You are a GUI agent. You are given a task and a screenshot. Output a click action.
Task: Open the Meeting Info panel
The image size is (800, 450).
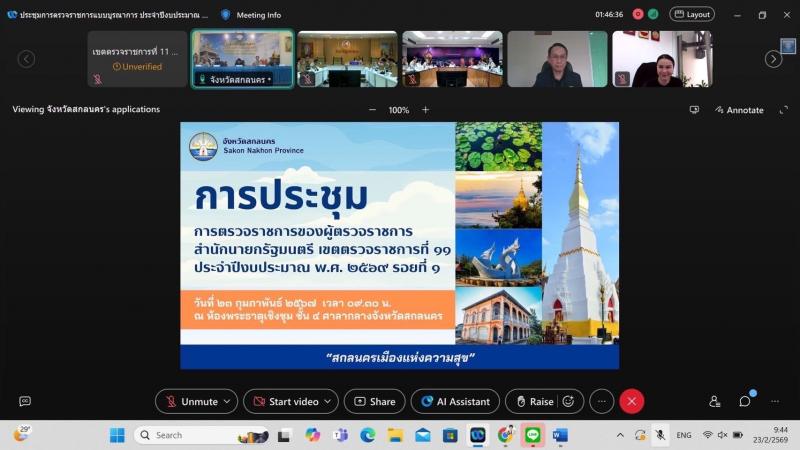pyautogui.click(x=252, y=15)
